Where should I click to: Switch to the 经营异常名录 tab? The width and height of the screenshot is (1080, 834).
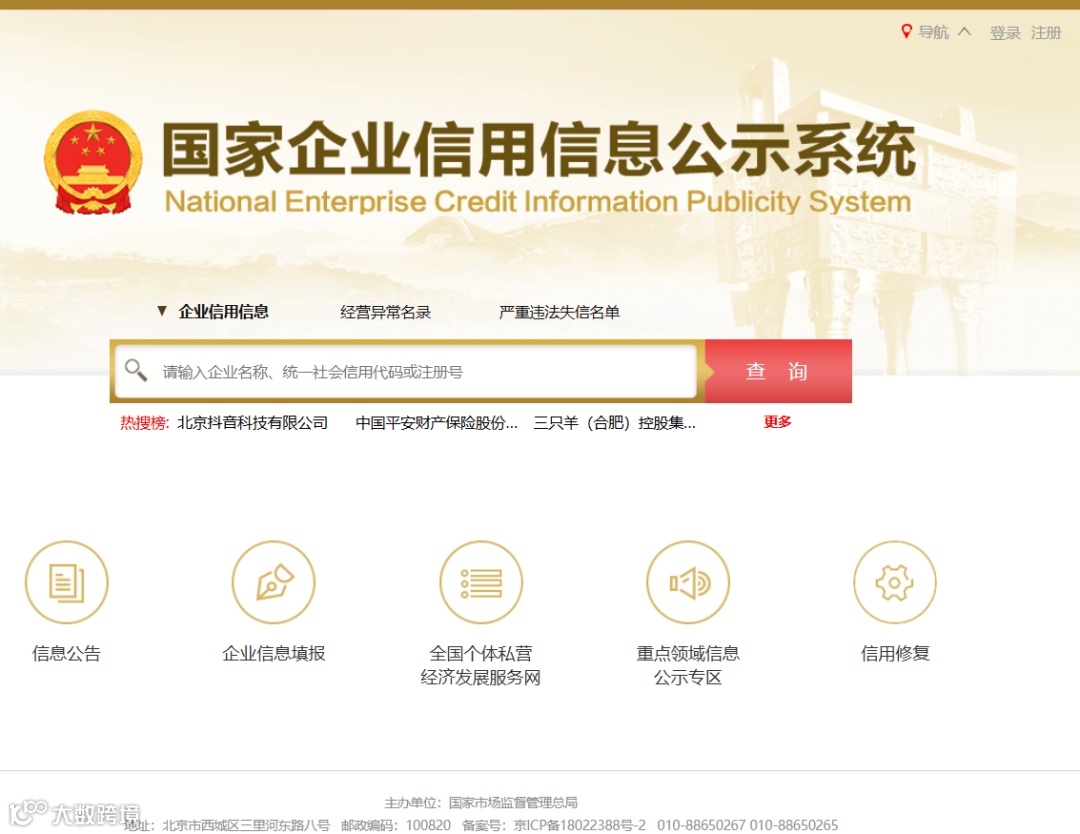(386, 312)
